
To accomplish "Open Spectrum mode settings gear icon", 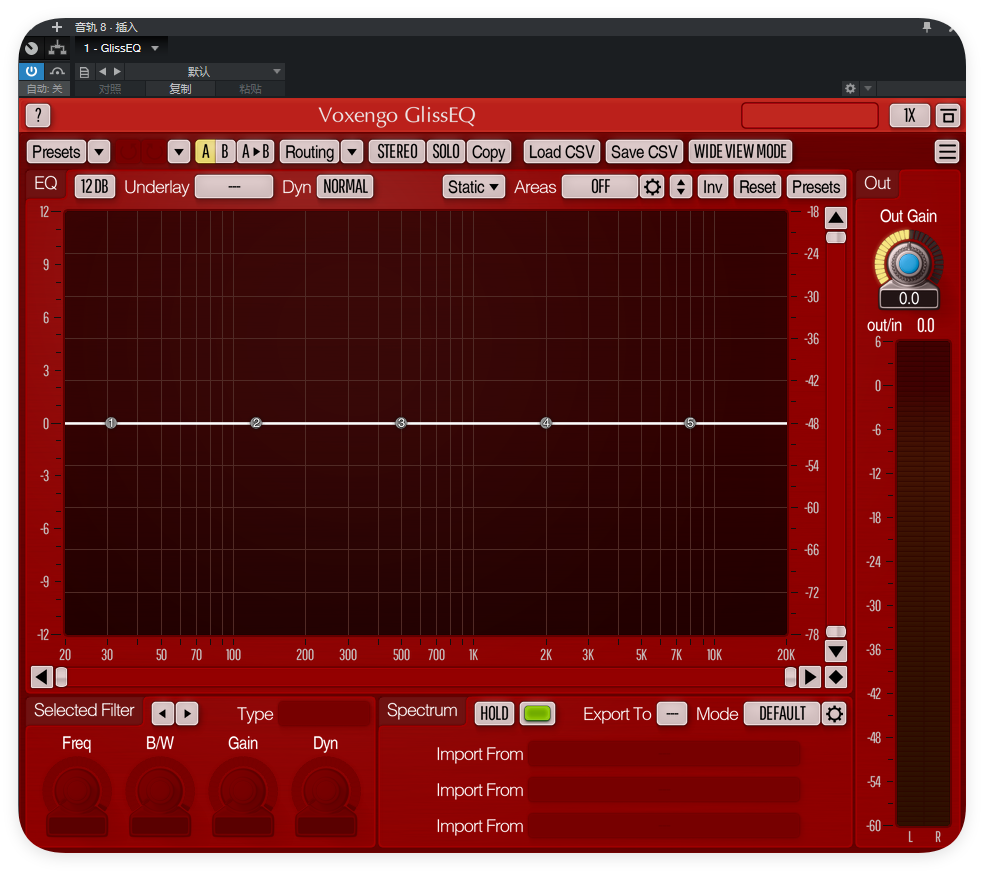I will [x=834, y=713].
